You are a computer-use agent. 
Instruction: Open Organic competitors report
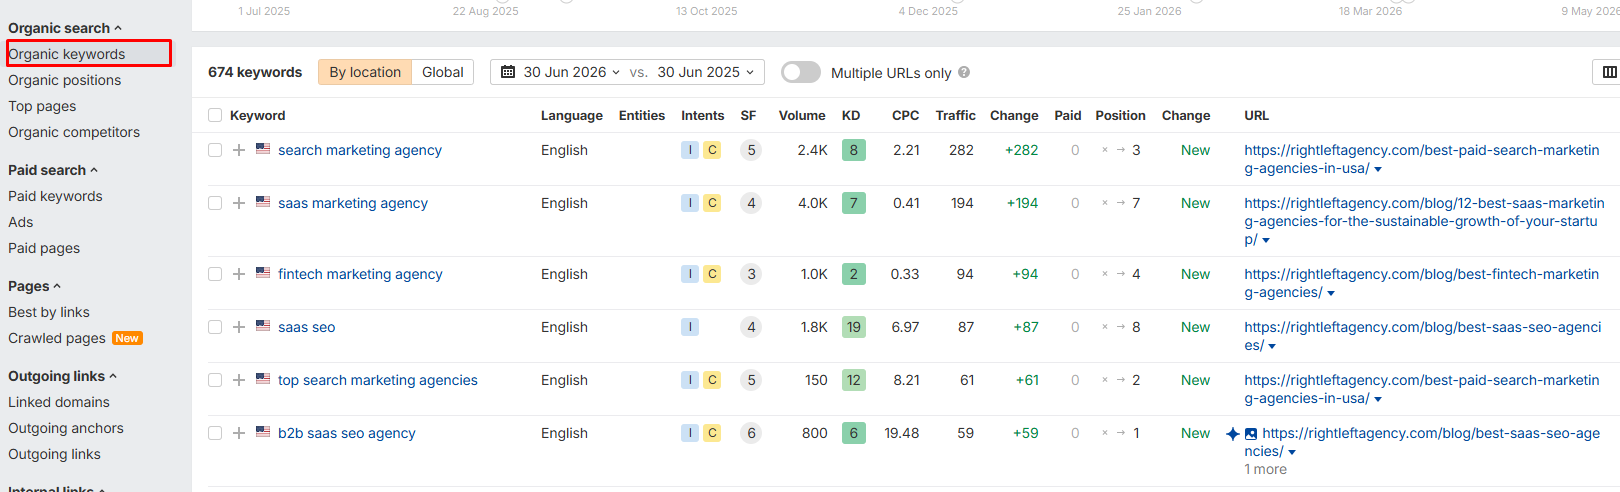click(x=74, y=132)
